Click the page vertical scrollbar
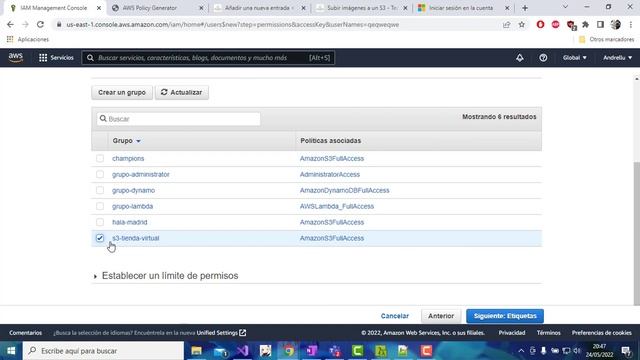The width and height of the screenshot is (640, 360). click(636, 233)
